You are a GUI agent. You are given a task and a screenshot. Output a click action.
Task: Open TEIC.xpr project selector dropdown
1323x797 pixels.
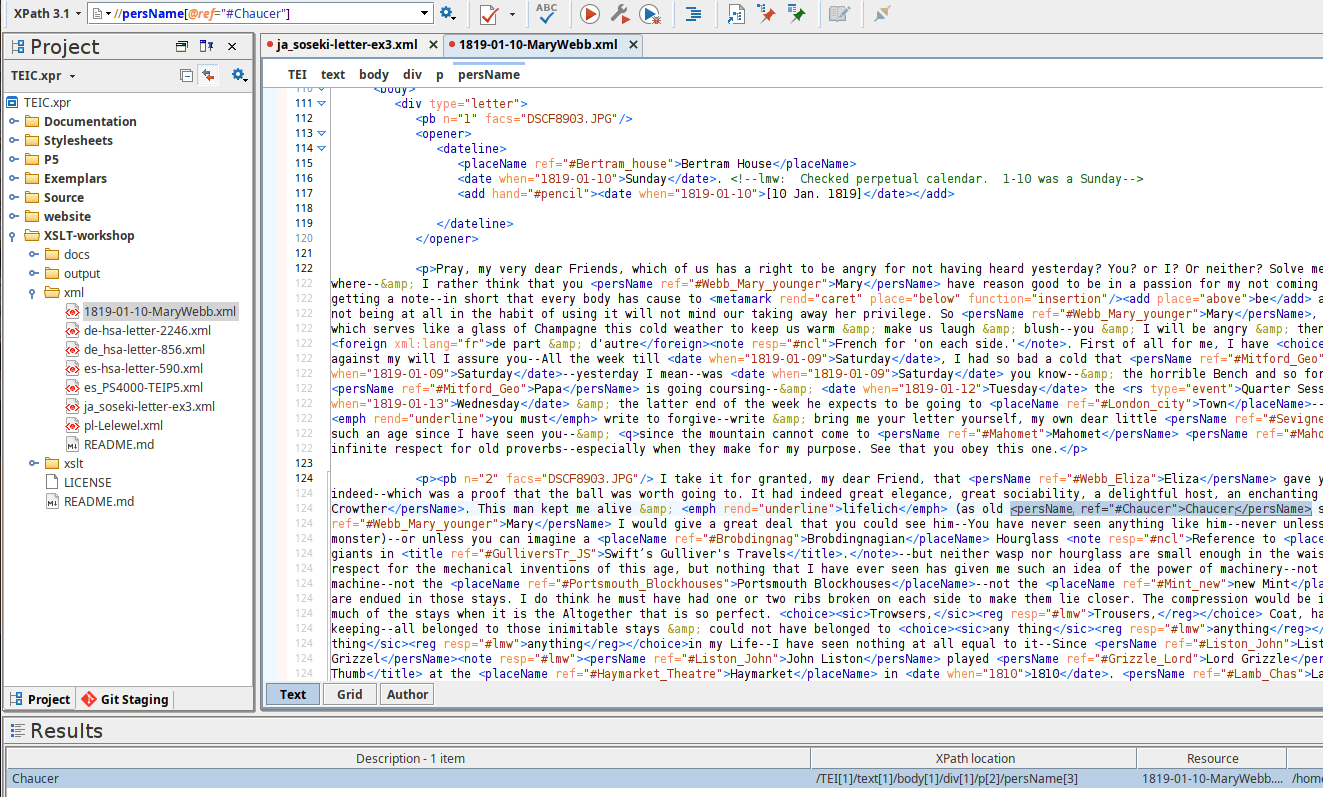[x=43, y=76]
